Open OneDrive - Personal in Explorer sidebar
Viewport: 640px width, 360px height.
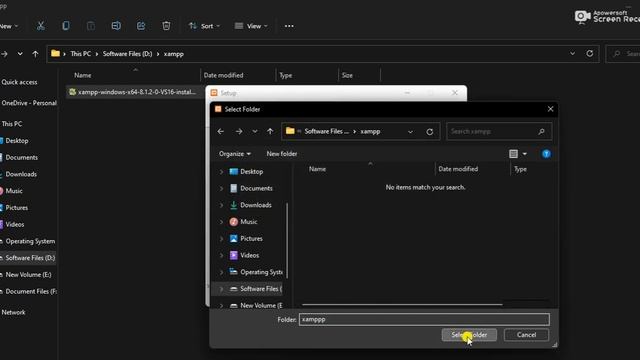tap(29, 103)
